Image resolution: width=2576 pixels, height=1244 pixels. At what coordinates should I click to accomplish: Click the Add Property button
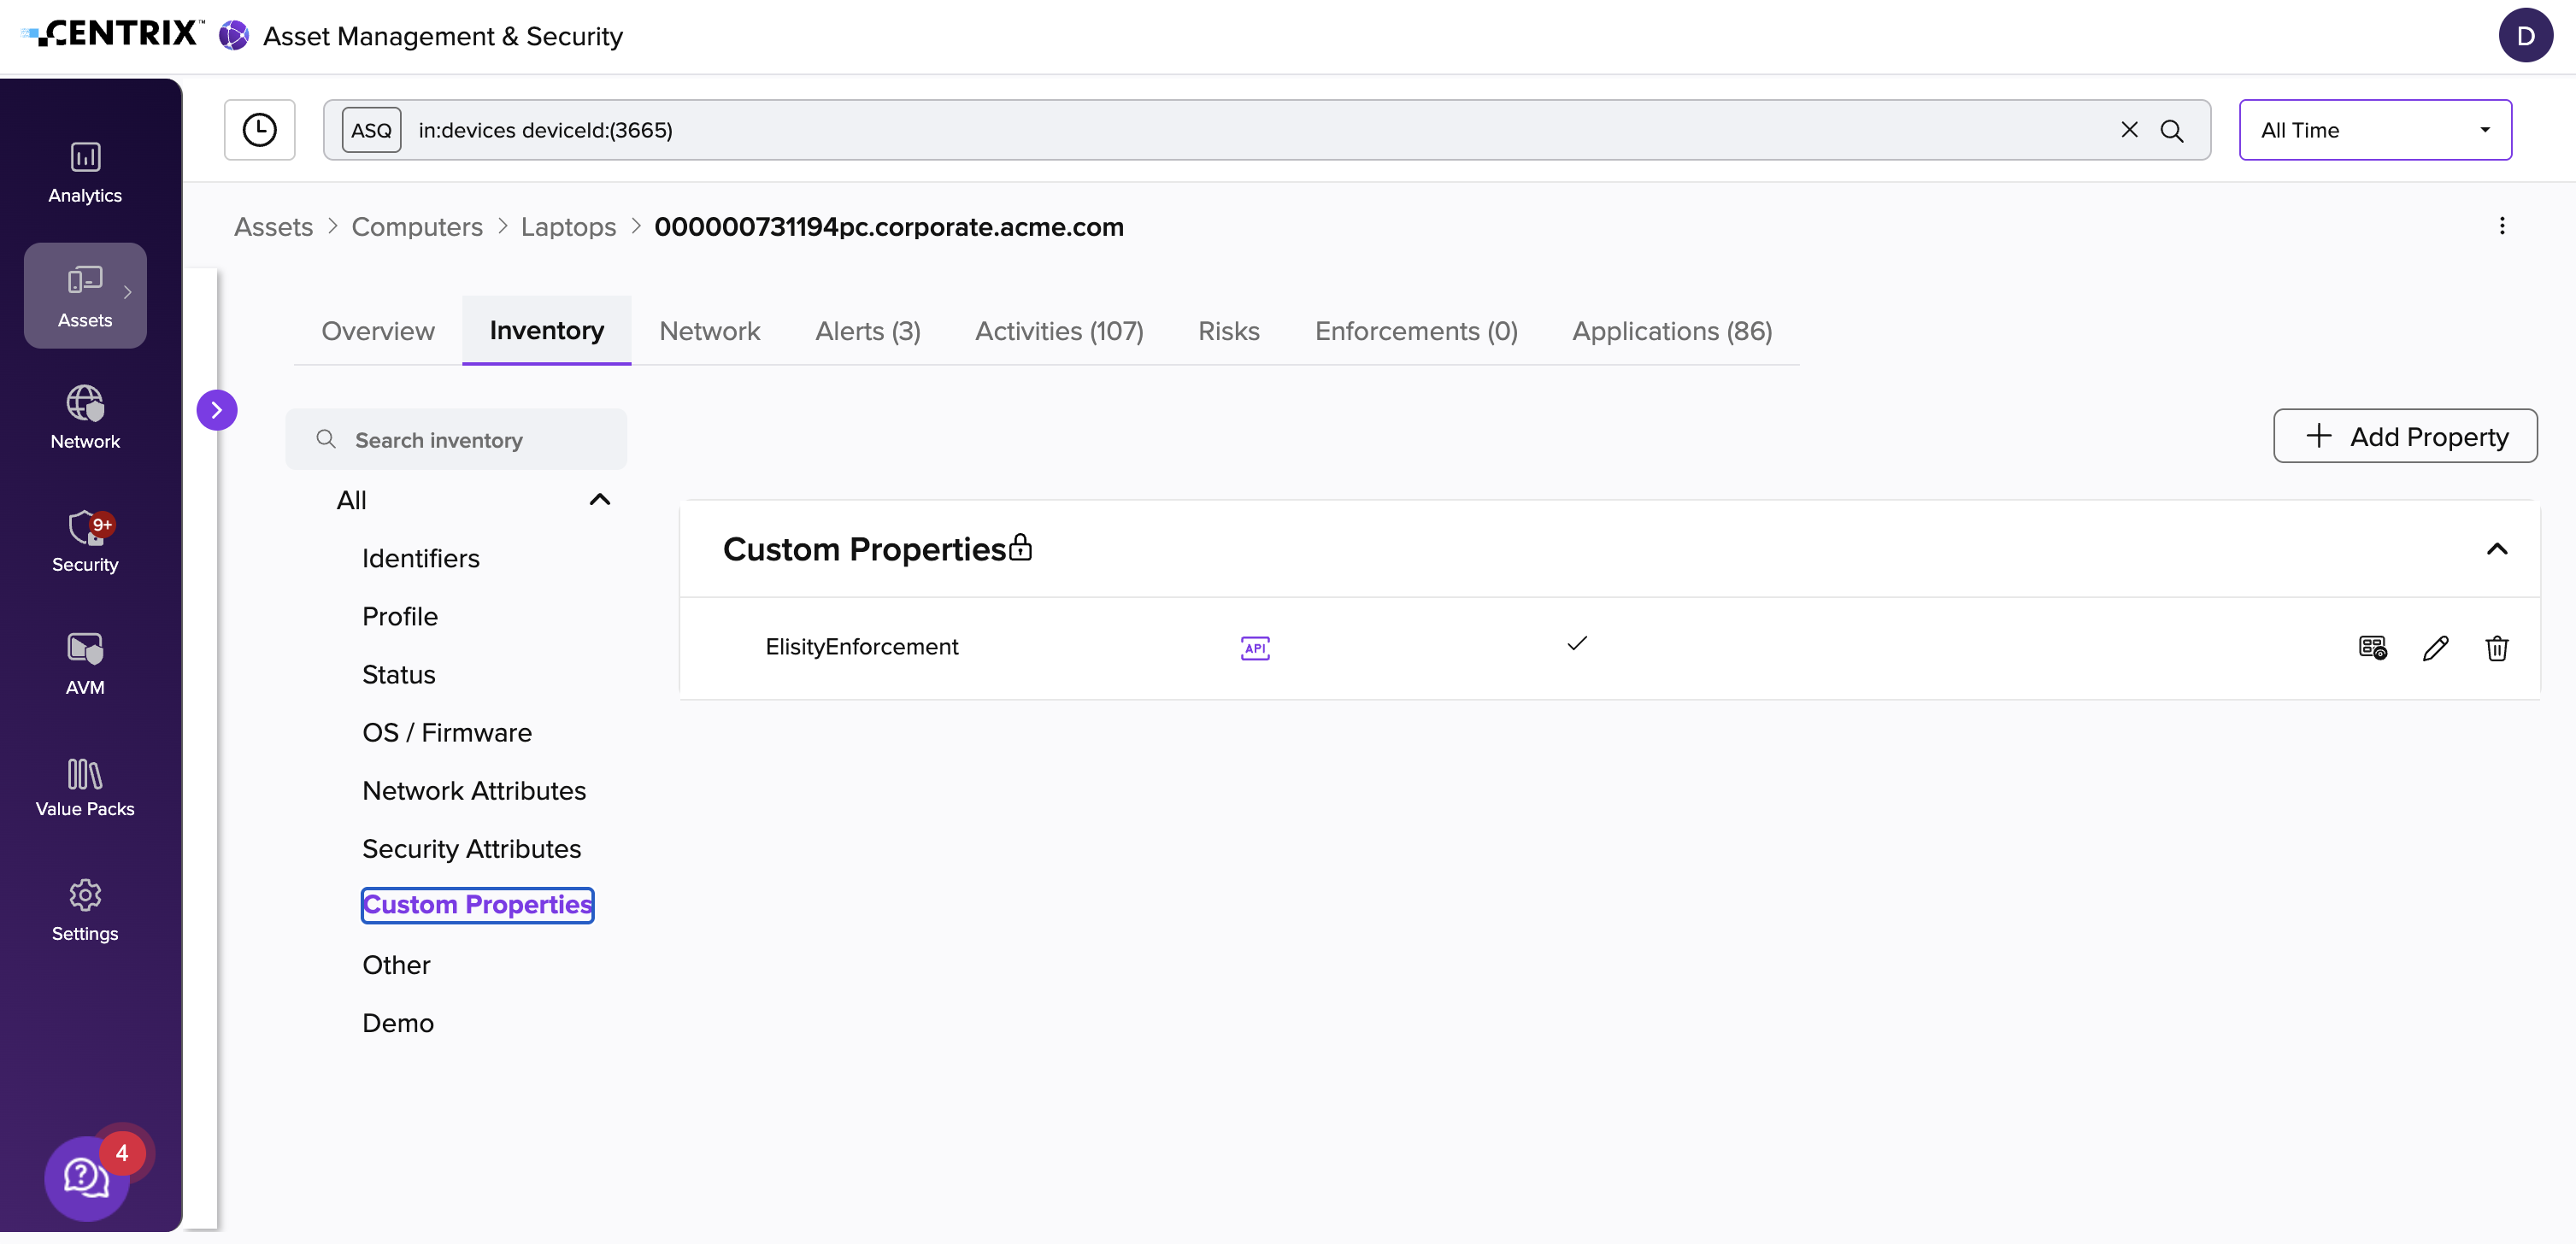(2404, 436)
